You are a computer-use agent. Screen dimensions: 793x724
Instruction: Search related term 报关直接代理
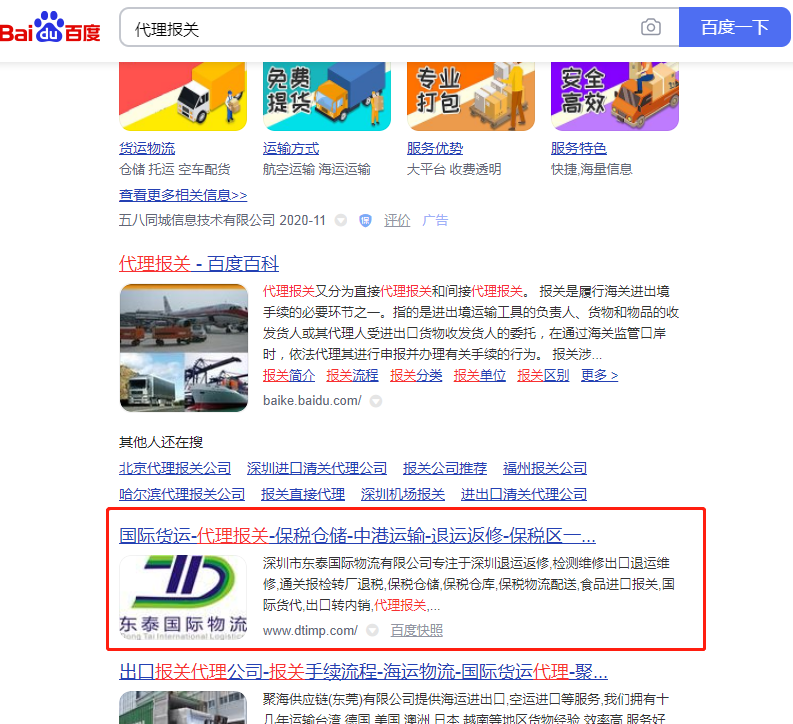pyautogui.click(x=303, y=494)
